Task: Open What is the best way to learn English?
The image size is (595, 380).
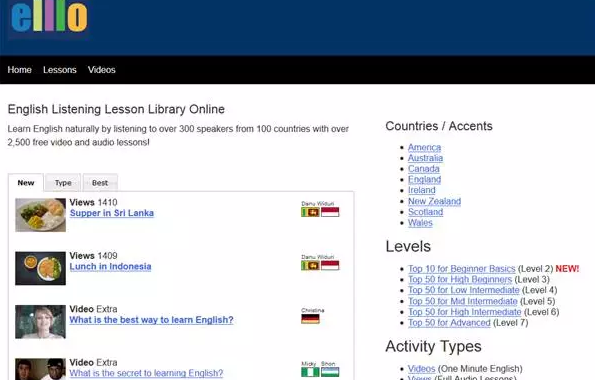Action: (151, 320)
